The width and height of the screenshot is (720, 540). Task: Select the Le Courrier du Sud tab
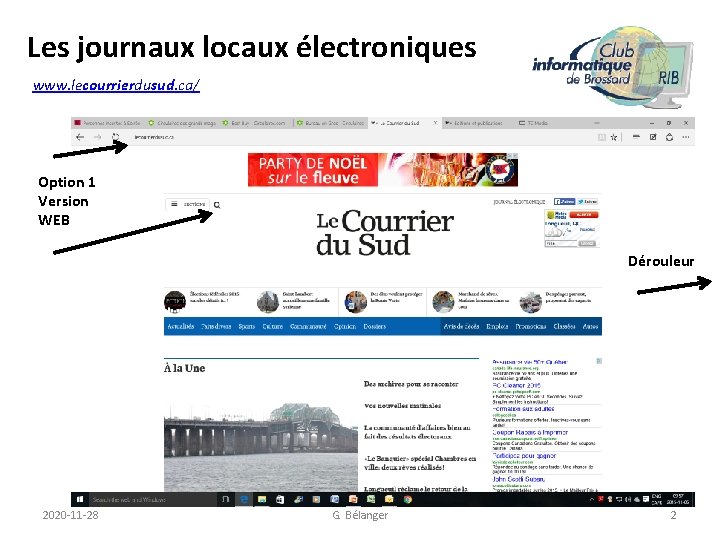click(x=405, y=123)
